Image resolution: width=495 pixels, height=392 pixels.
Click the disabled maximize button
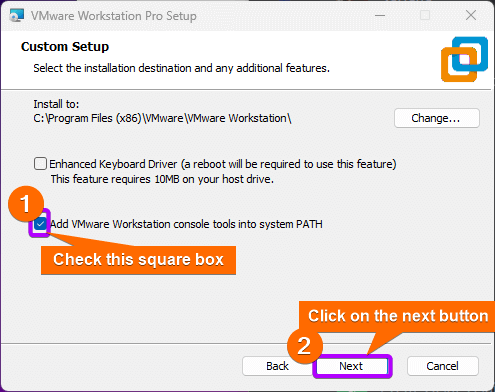(425, 15)
